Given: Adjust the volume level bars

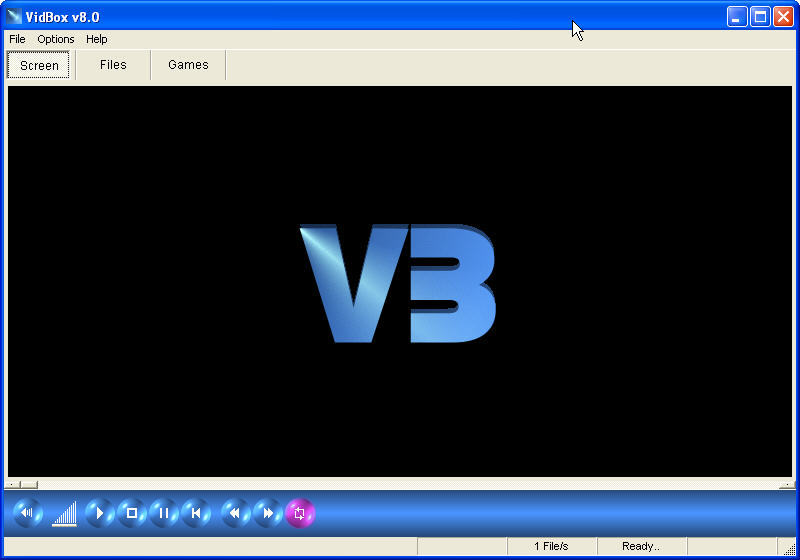Looking at the screenshot, I should [65, 514].
